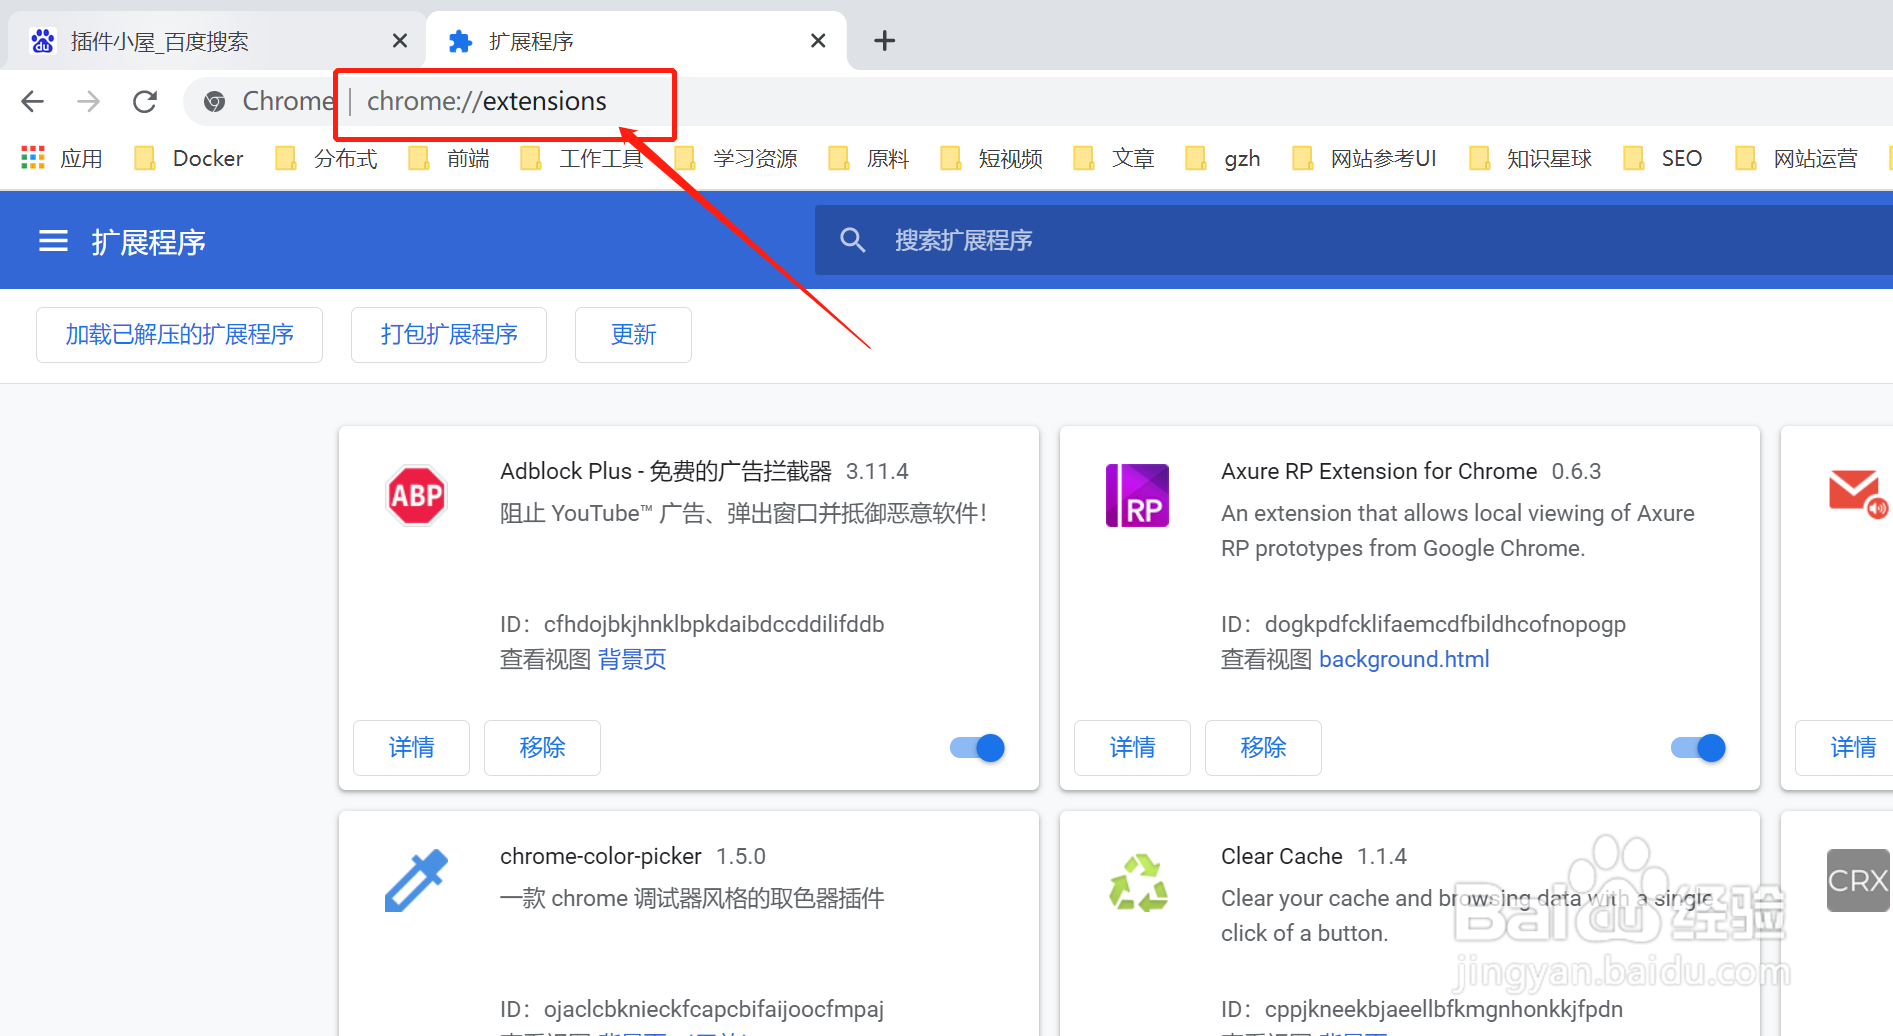Open the 前端 bookmark folder

point(449,158)
